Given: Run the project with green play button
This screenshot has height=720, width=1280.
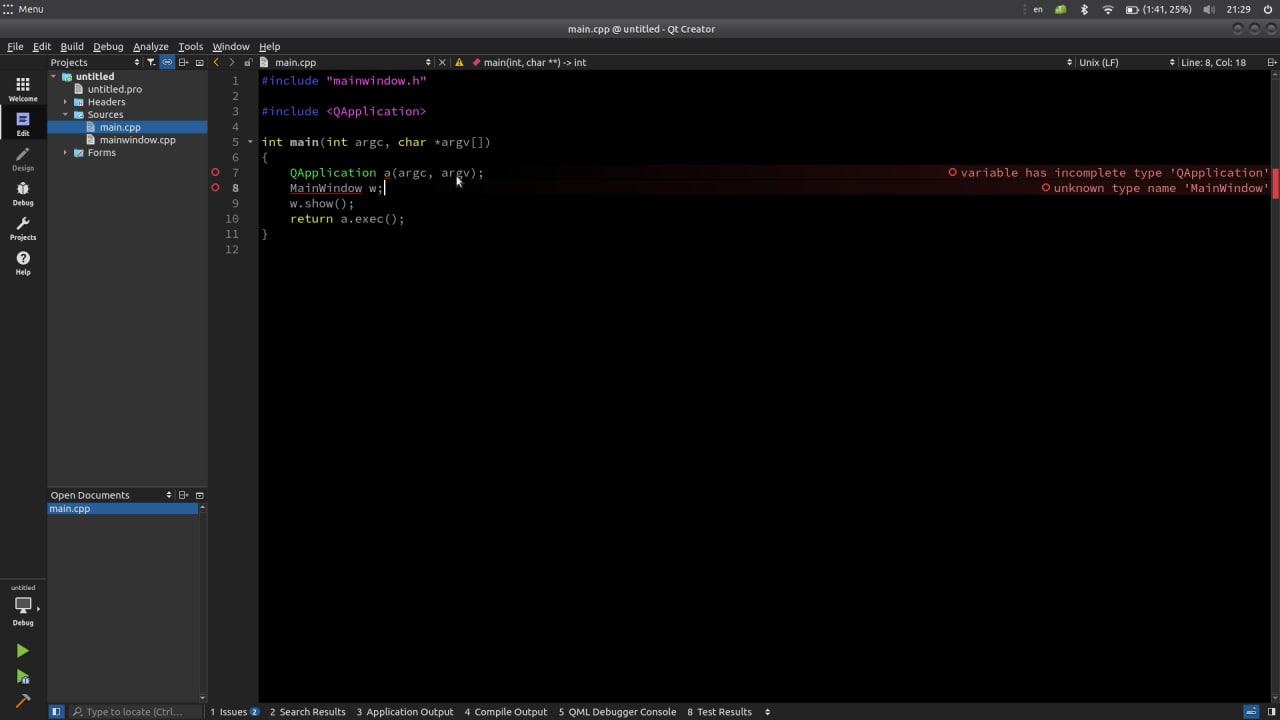Looking at the screenshot, I should [23, 651].
